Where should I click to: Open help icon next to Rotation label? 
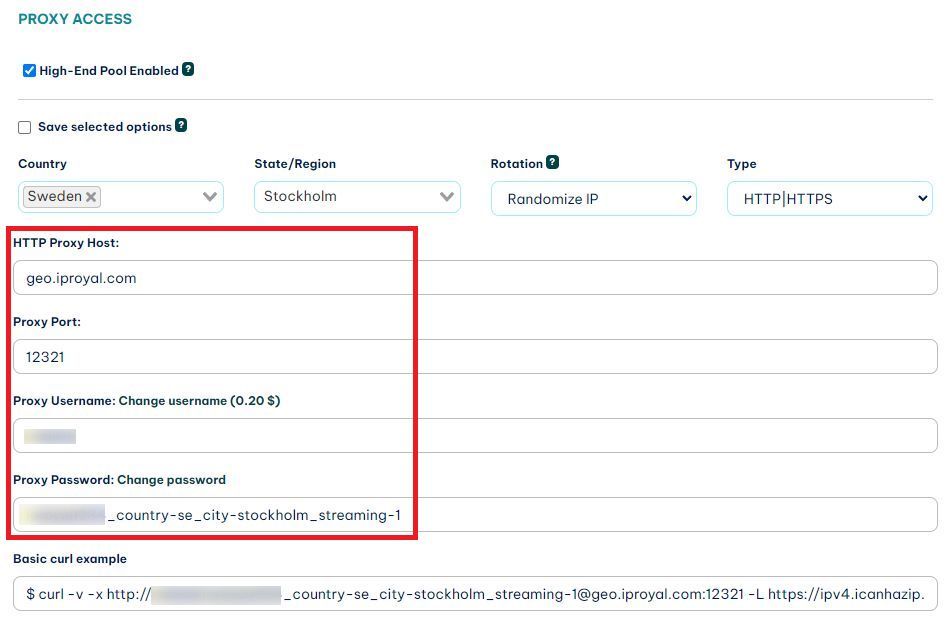pos(552,163)
